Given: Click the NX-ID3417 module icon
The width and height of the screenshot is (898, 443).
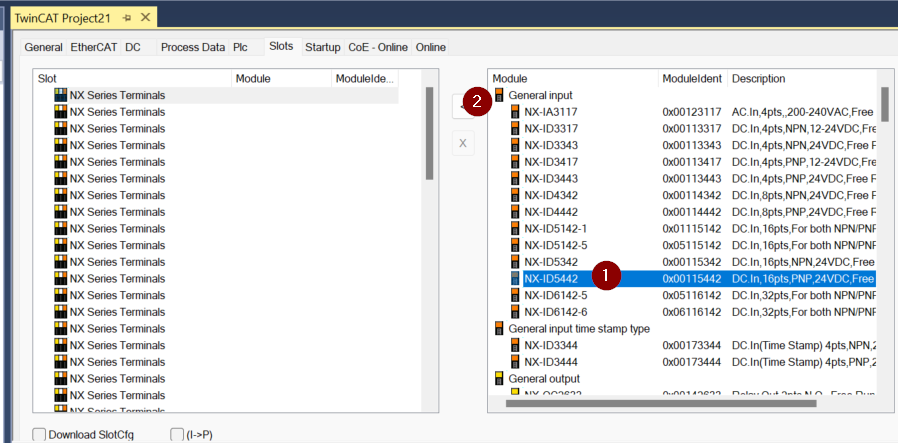Looking at the screenshot, I should (x=515, y=162).
